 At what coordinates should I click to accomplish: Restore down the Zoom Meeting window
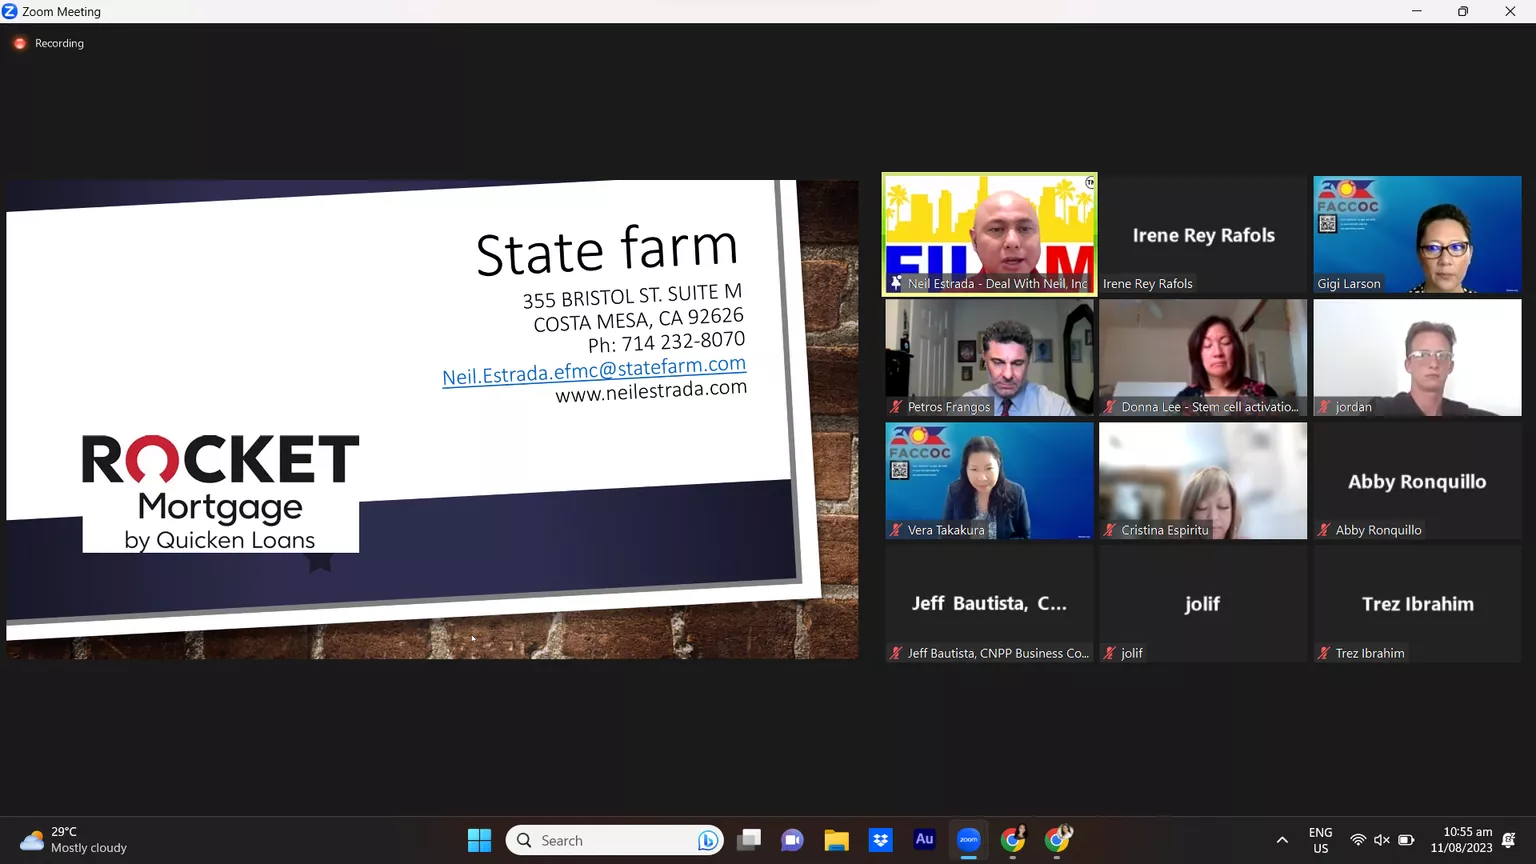(1463, 11)
